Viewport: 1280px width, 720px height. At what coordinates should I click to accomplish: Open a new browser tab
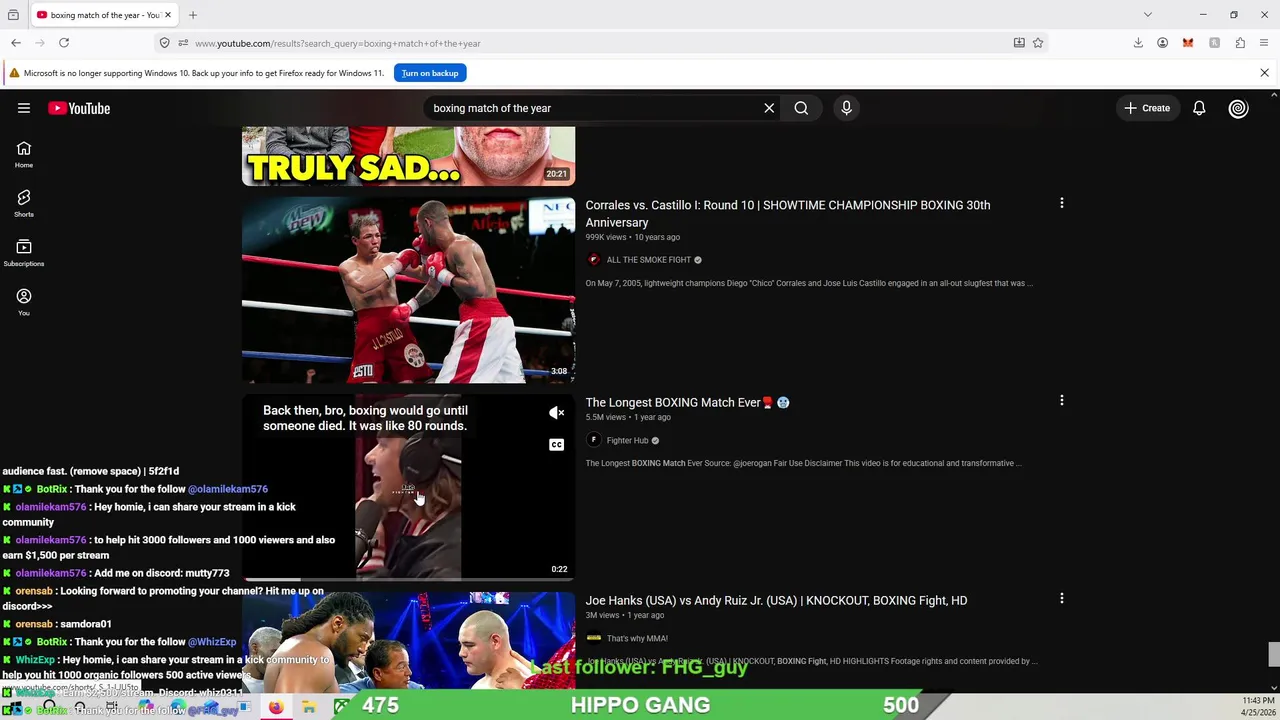pyautogui.click(x=193, y=15)
